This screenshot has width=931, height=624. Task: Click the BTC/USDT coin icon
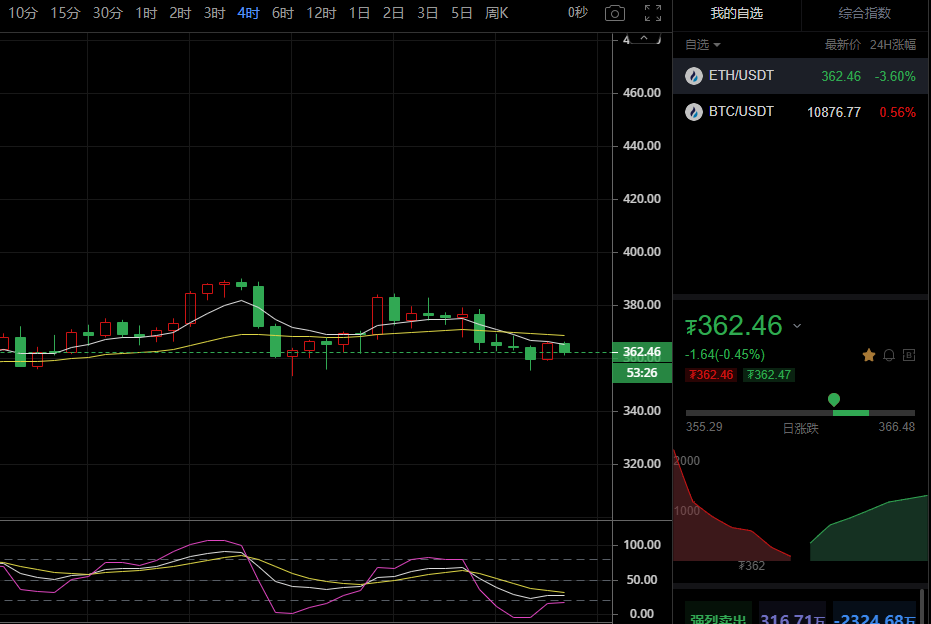[x=693, y=112]
